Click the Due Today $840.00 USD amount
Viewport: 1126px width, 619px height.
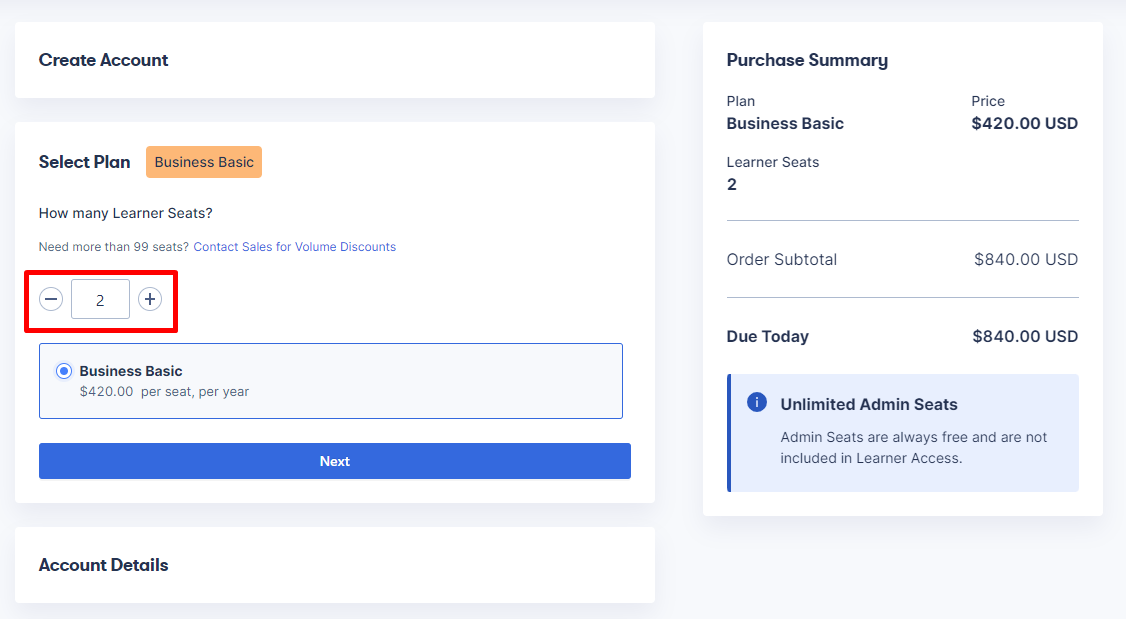point(1025,337)
